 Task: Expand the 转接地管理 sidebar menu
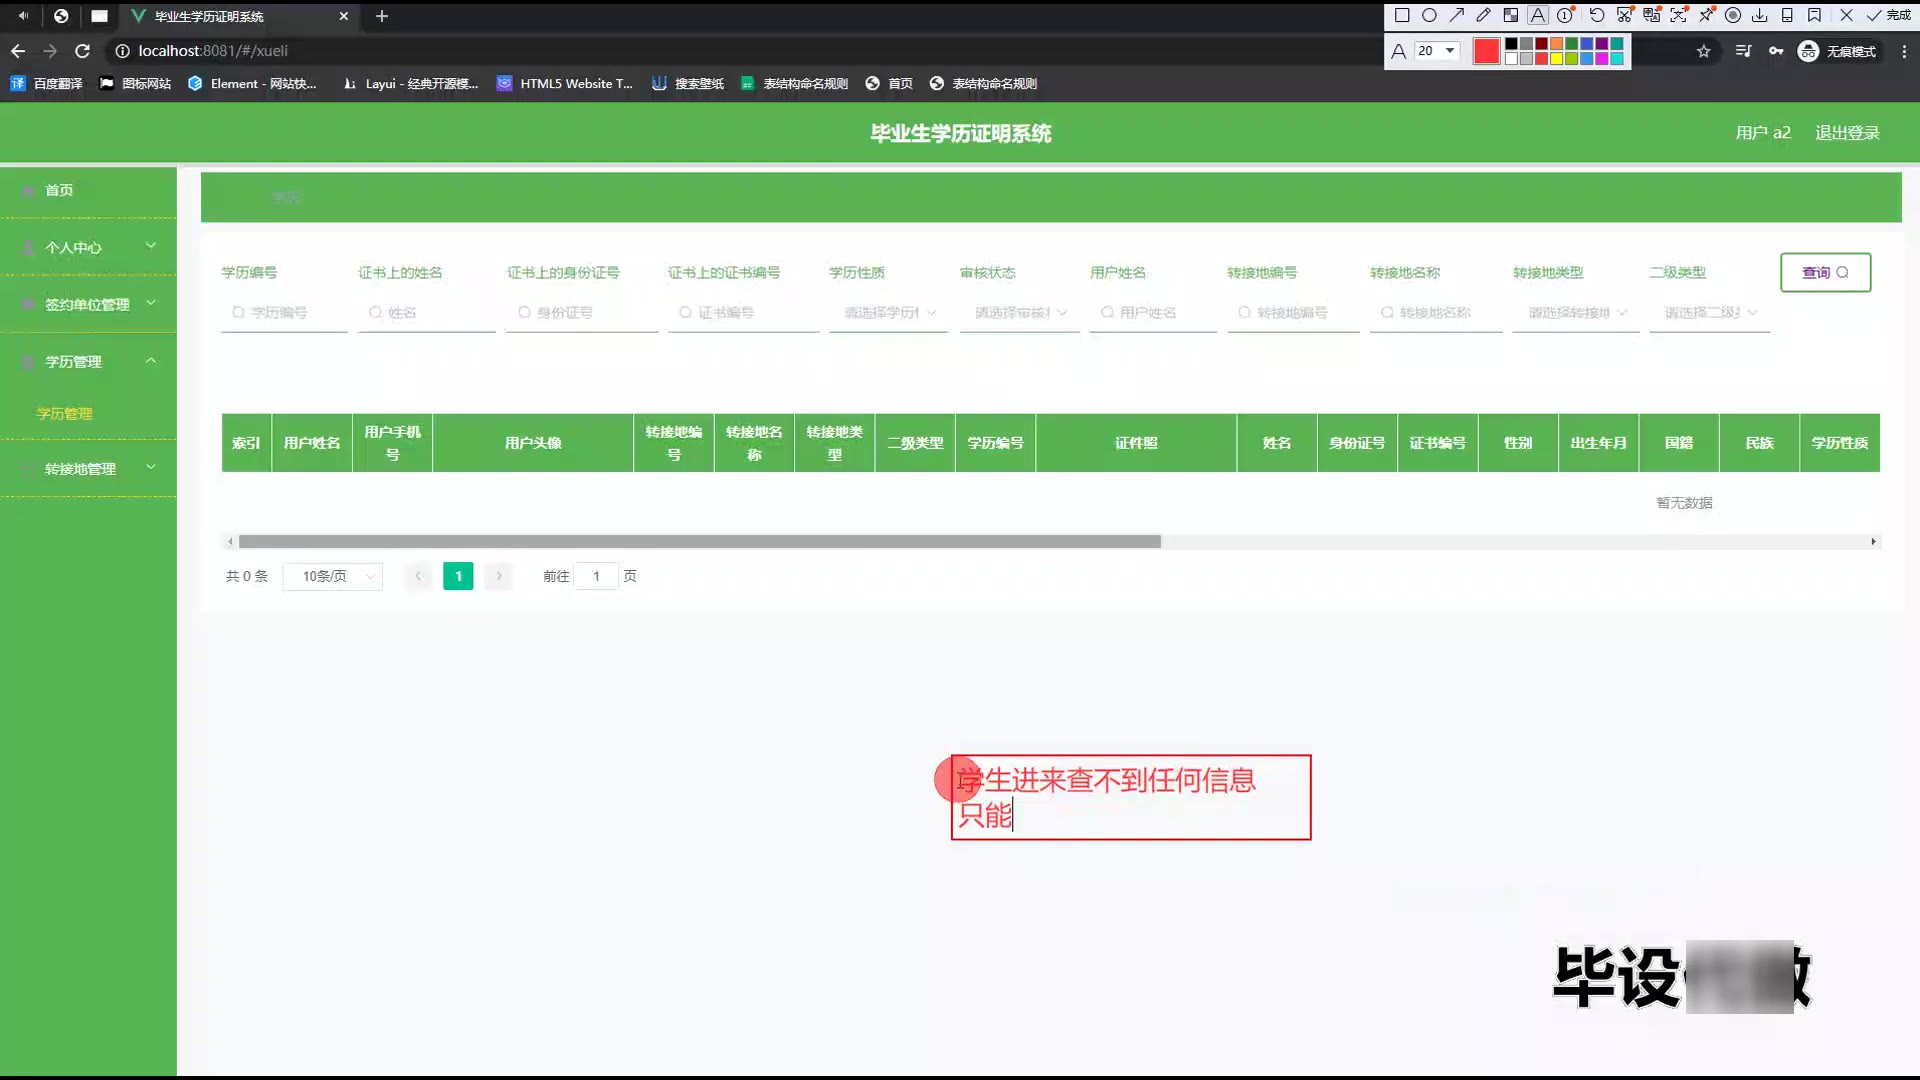(88, 468)
